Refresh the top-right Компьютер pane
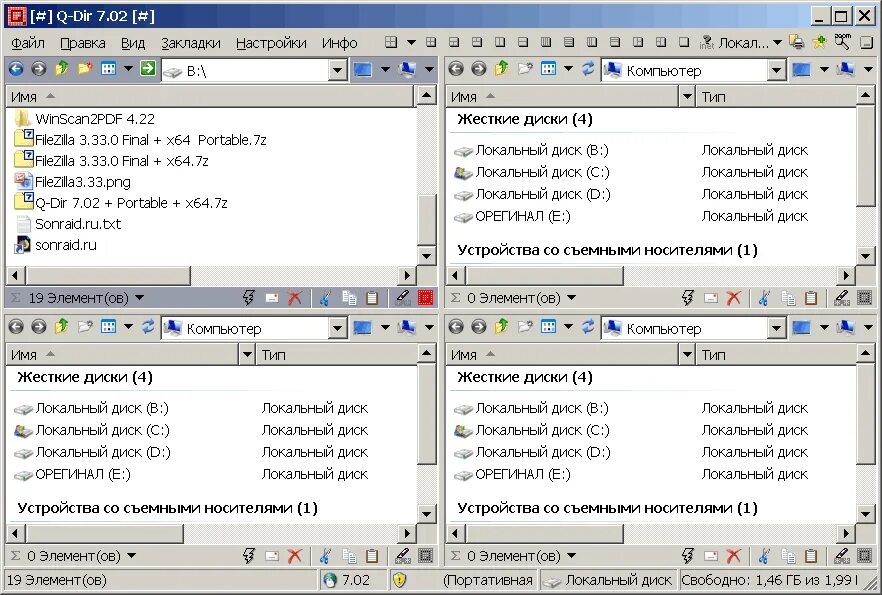Viewport: 882px width, 595px height. [x=588, y=69]
